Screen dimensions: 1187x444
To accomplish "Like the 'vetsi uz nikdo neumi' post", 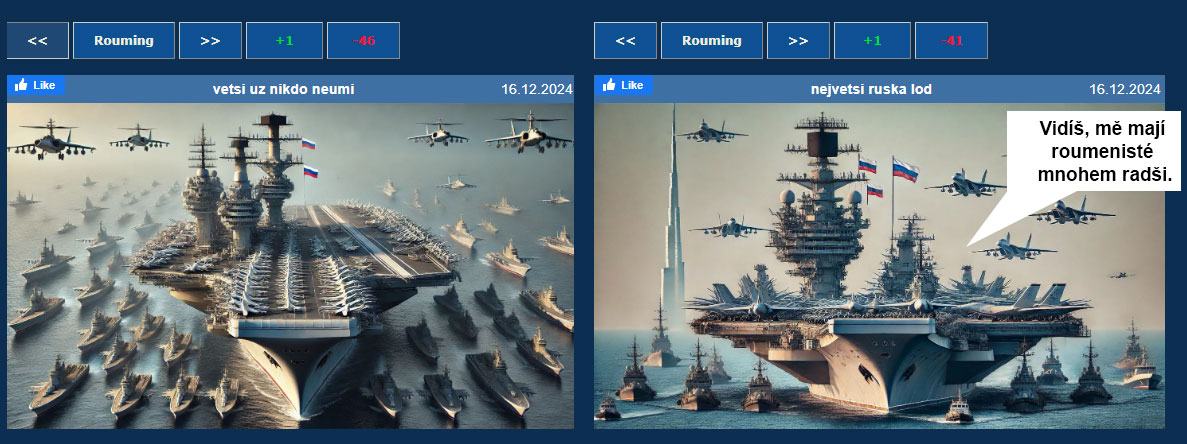I will point(36,85).
